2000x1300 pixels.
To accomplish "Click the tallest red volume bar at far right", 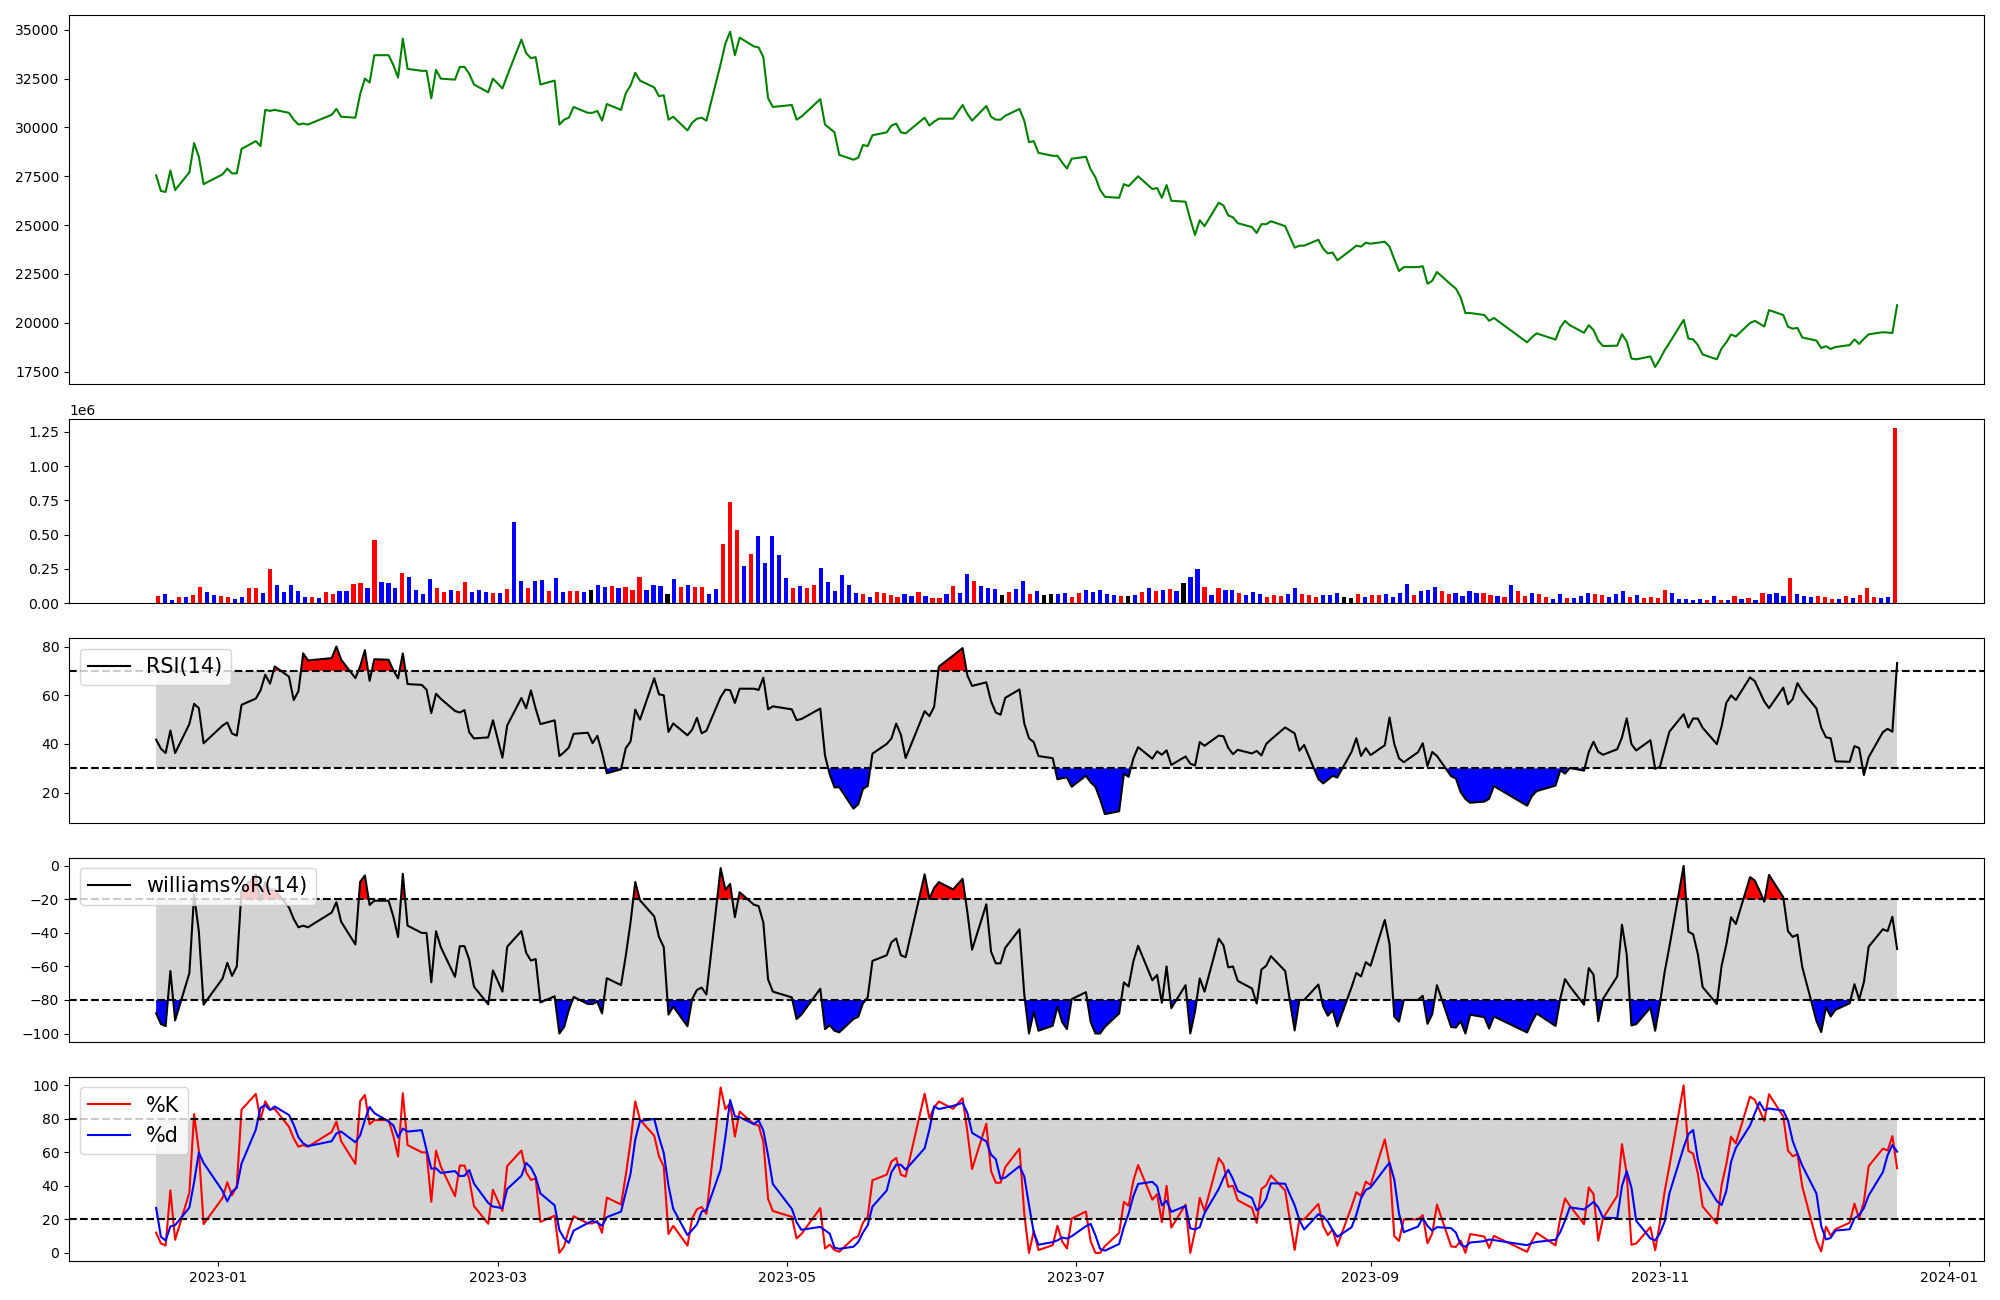I will 1894,515.
